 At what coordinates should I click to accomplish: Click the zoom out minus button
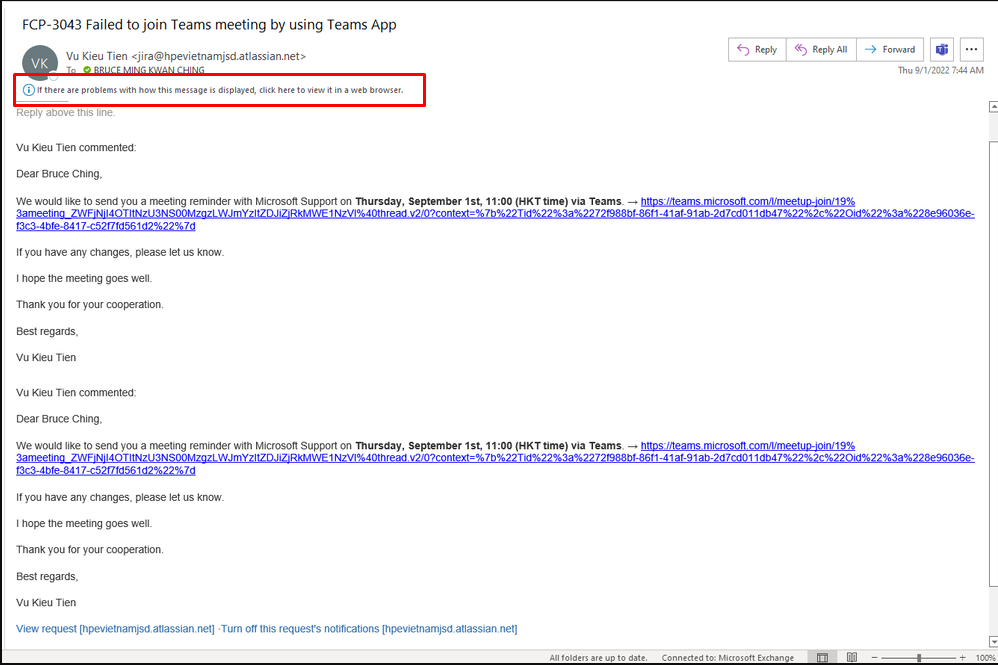point(875,657)
